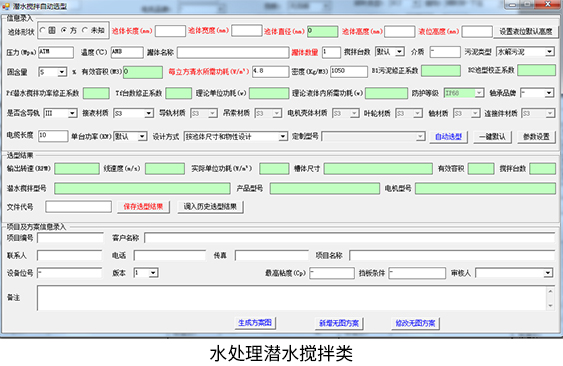Viewport: 563px width, 366px height.
Task: Click the 罐体名称 text field
Action: pos(233,52)
